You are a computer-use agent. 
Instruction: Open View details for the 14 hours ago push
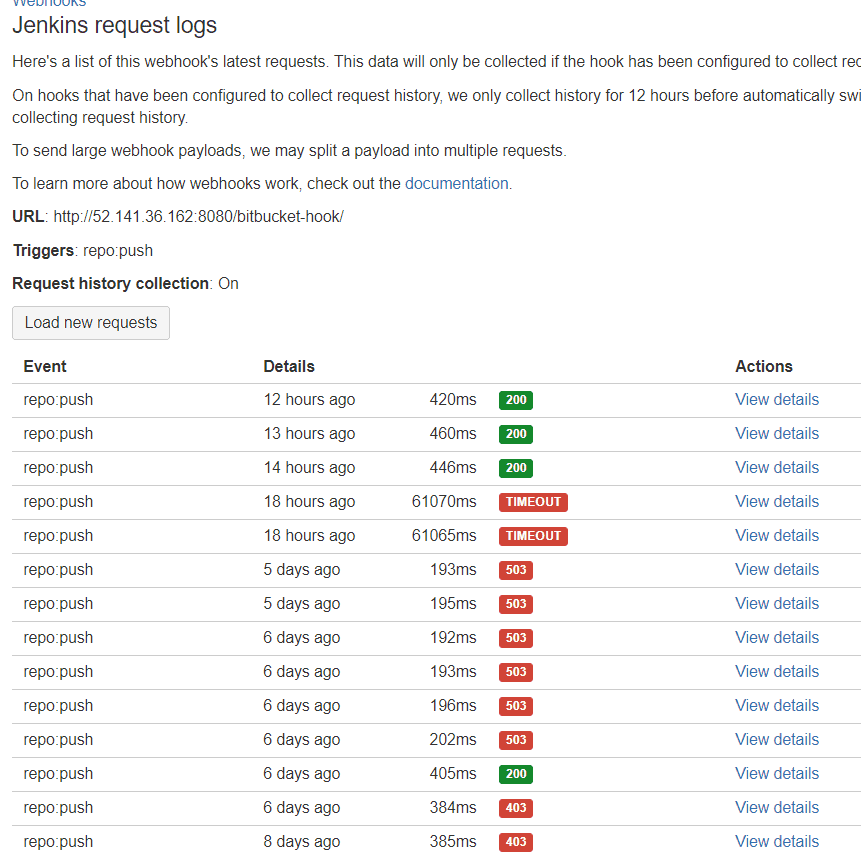click(776, 468)
